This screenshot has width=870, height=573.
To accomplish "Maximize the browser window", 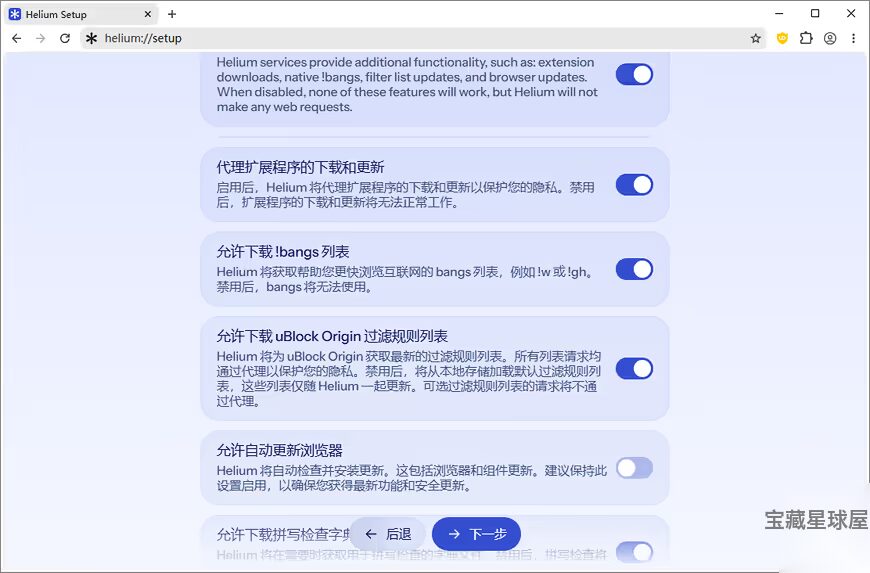I will (815, 13).
